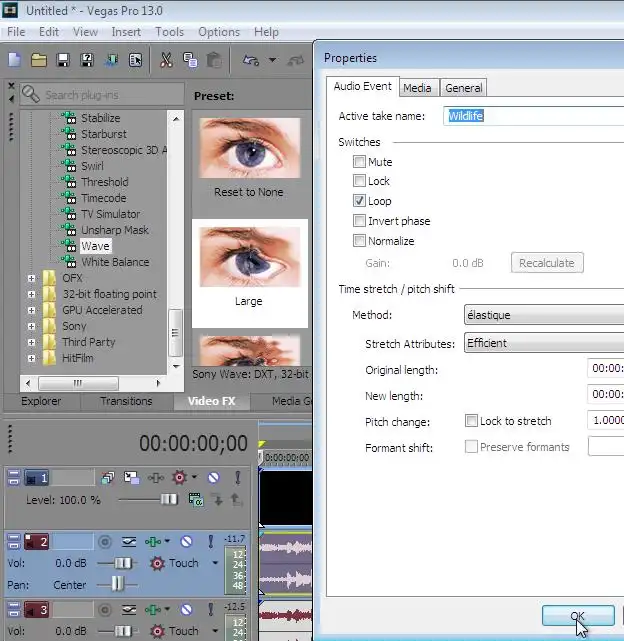Open the Insert menu
Image resolution: width=624 pixels, height=641 pixels.
coord(126,32)
